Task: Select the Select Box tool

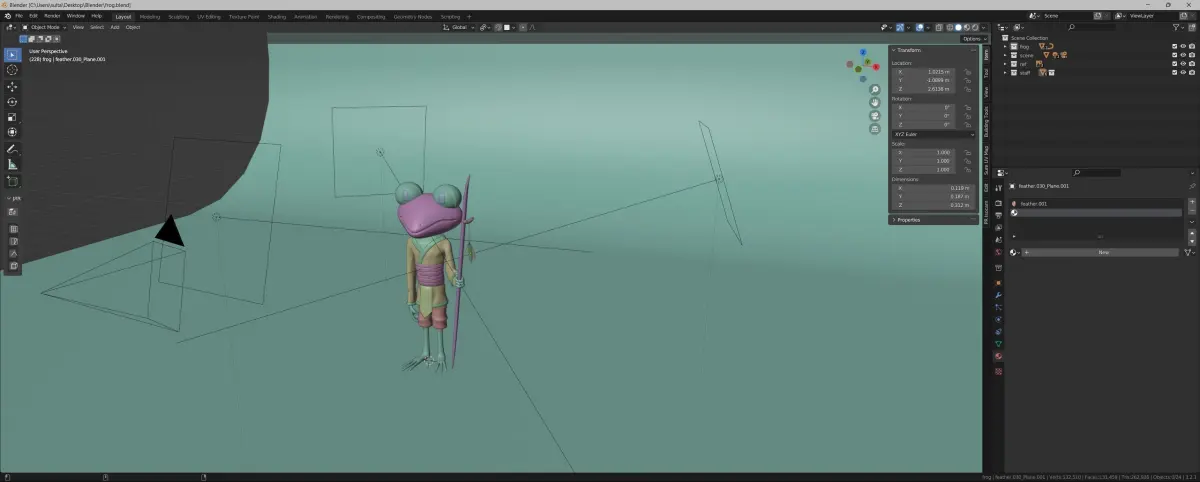Action: tap(12, 54)
